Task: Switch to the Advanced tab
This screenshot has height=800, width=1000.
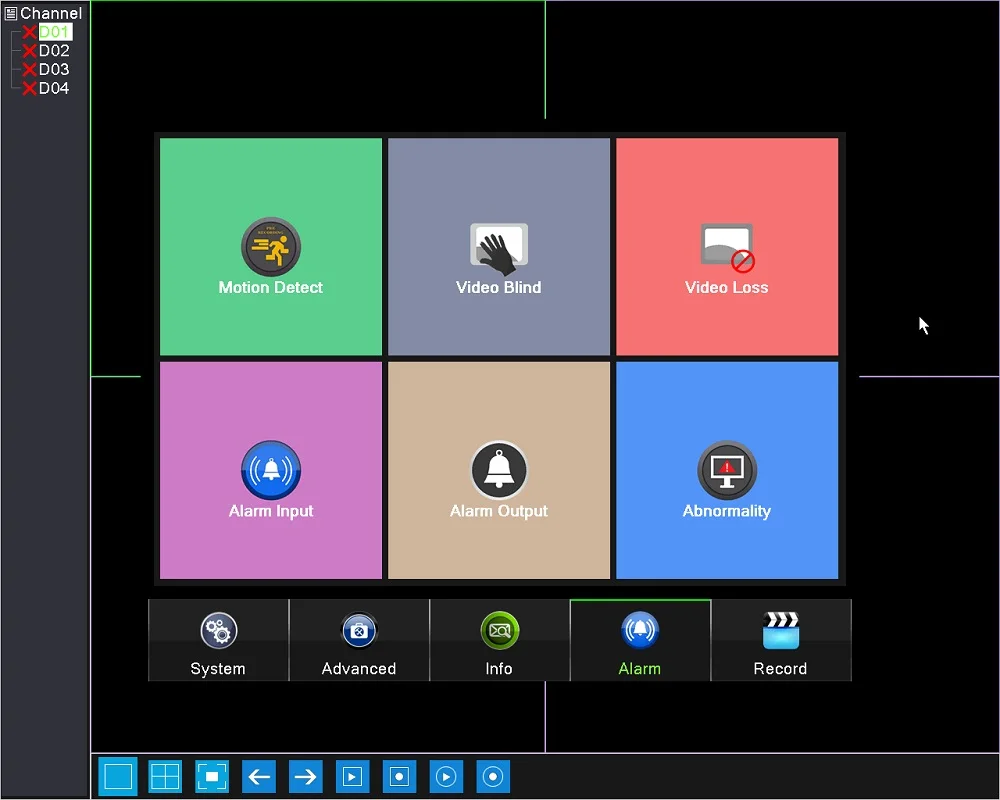Action: pyautogui.click(x=359, y=641)
